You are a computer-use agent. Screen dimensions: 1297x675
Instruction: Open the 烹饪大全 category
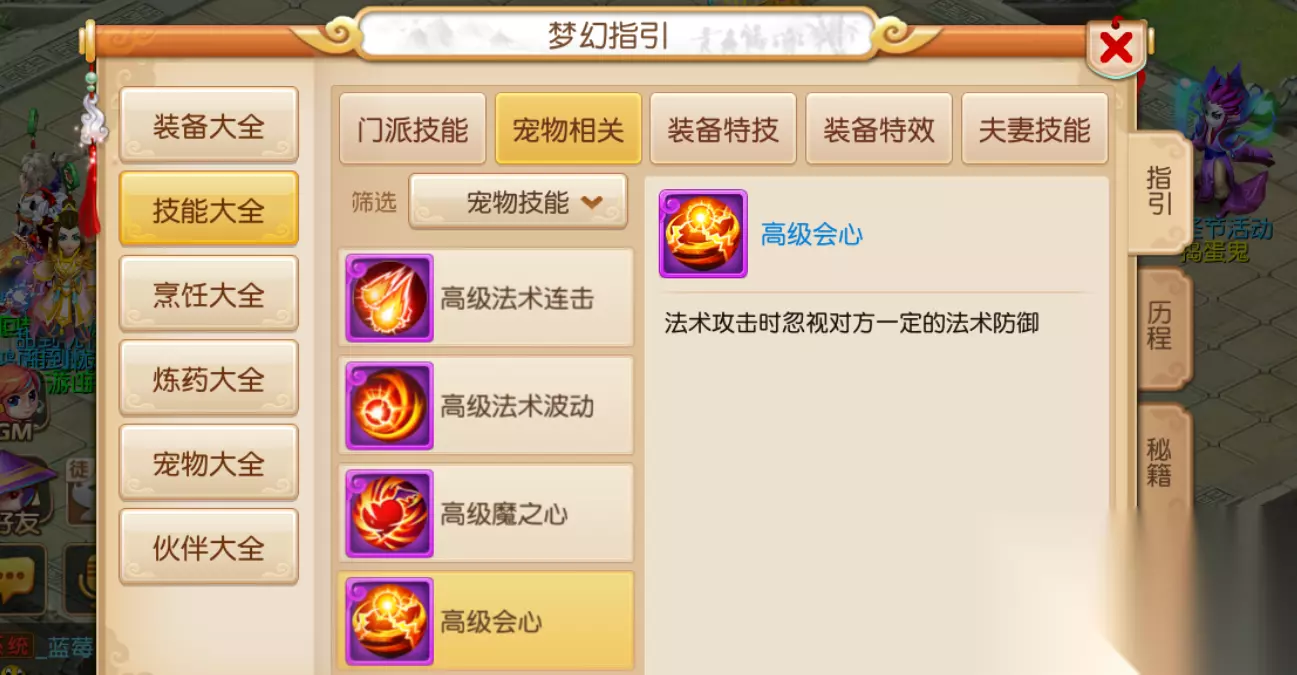[x=209, y=294]
